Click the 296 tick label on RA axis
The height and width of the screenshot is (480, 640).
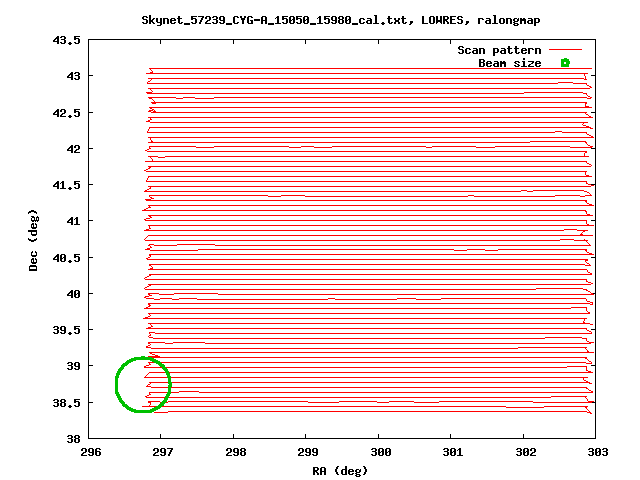pyautogui.click(x=91, y=452)
